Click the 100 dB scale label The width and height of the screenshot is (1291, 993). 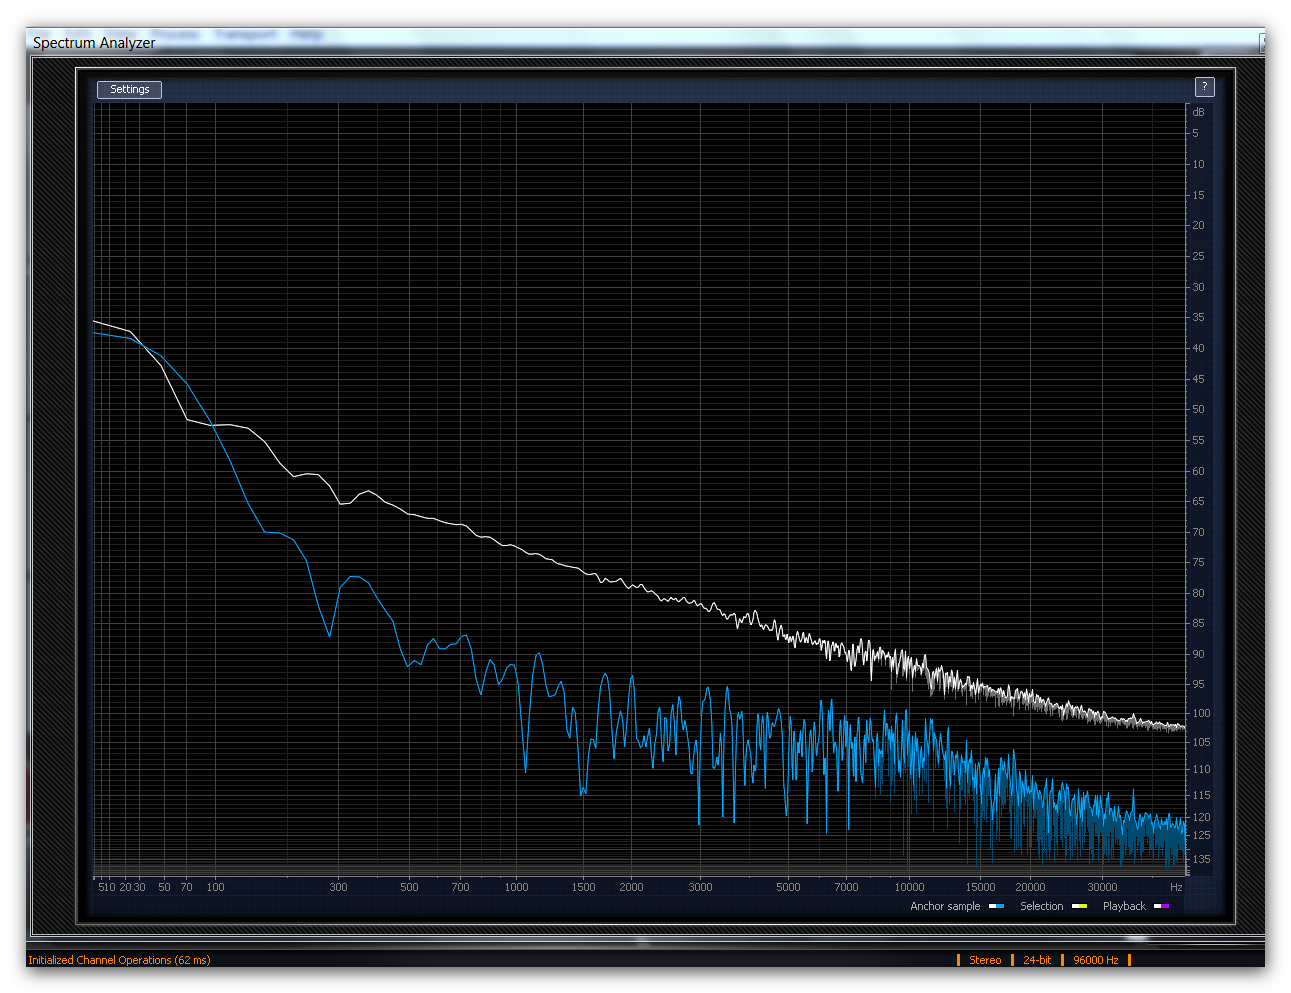1200,713
